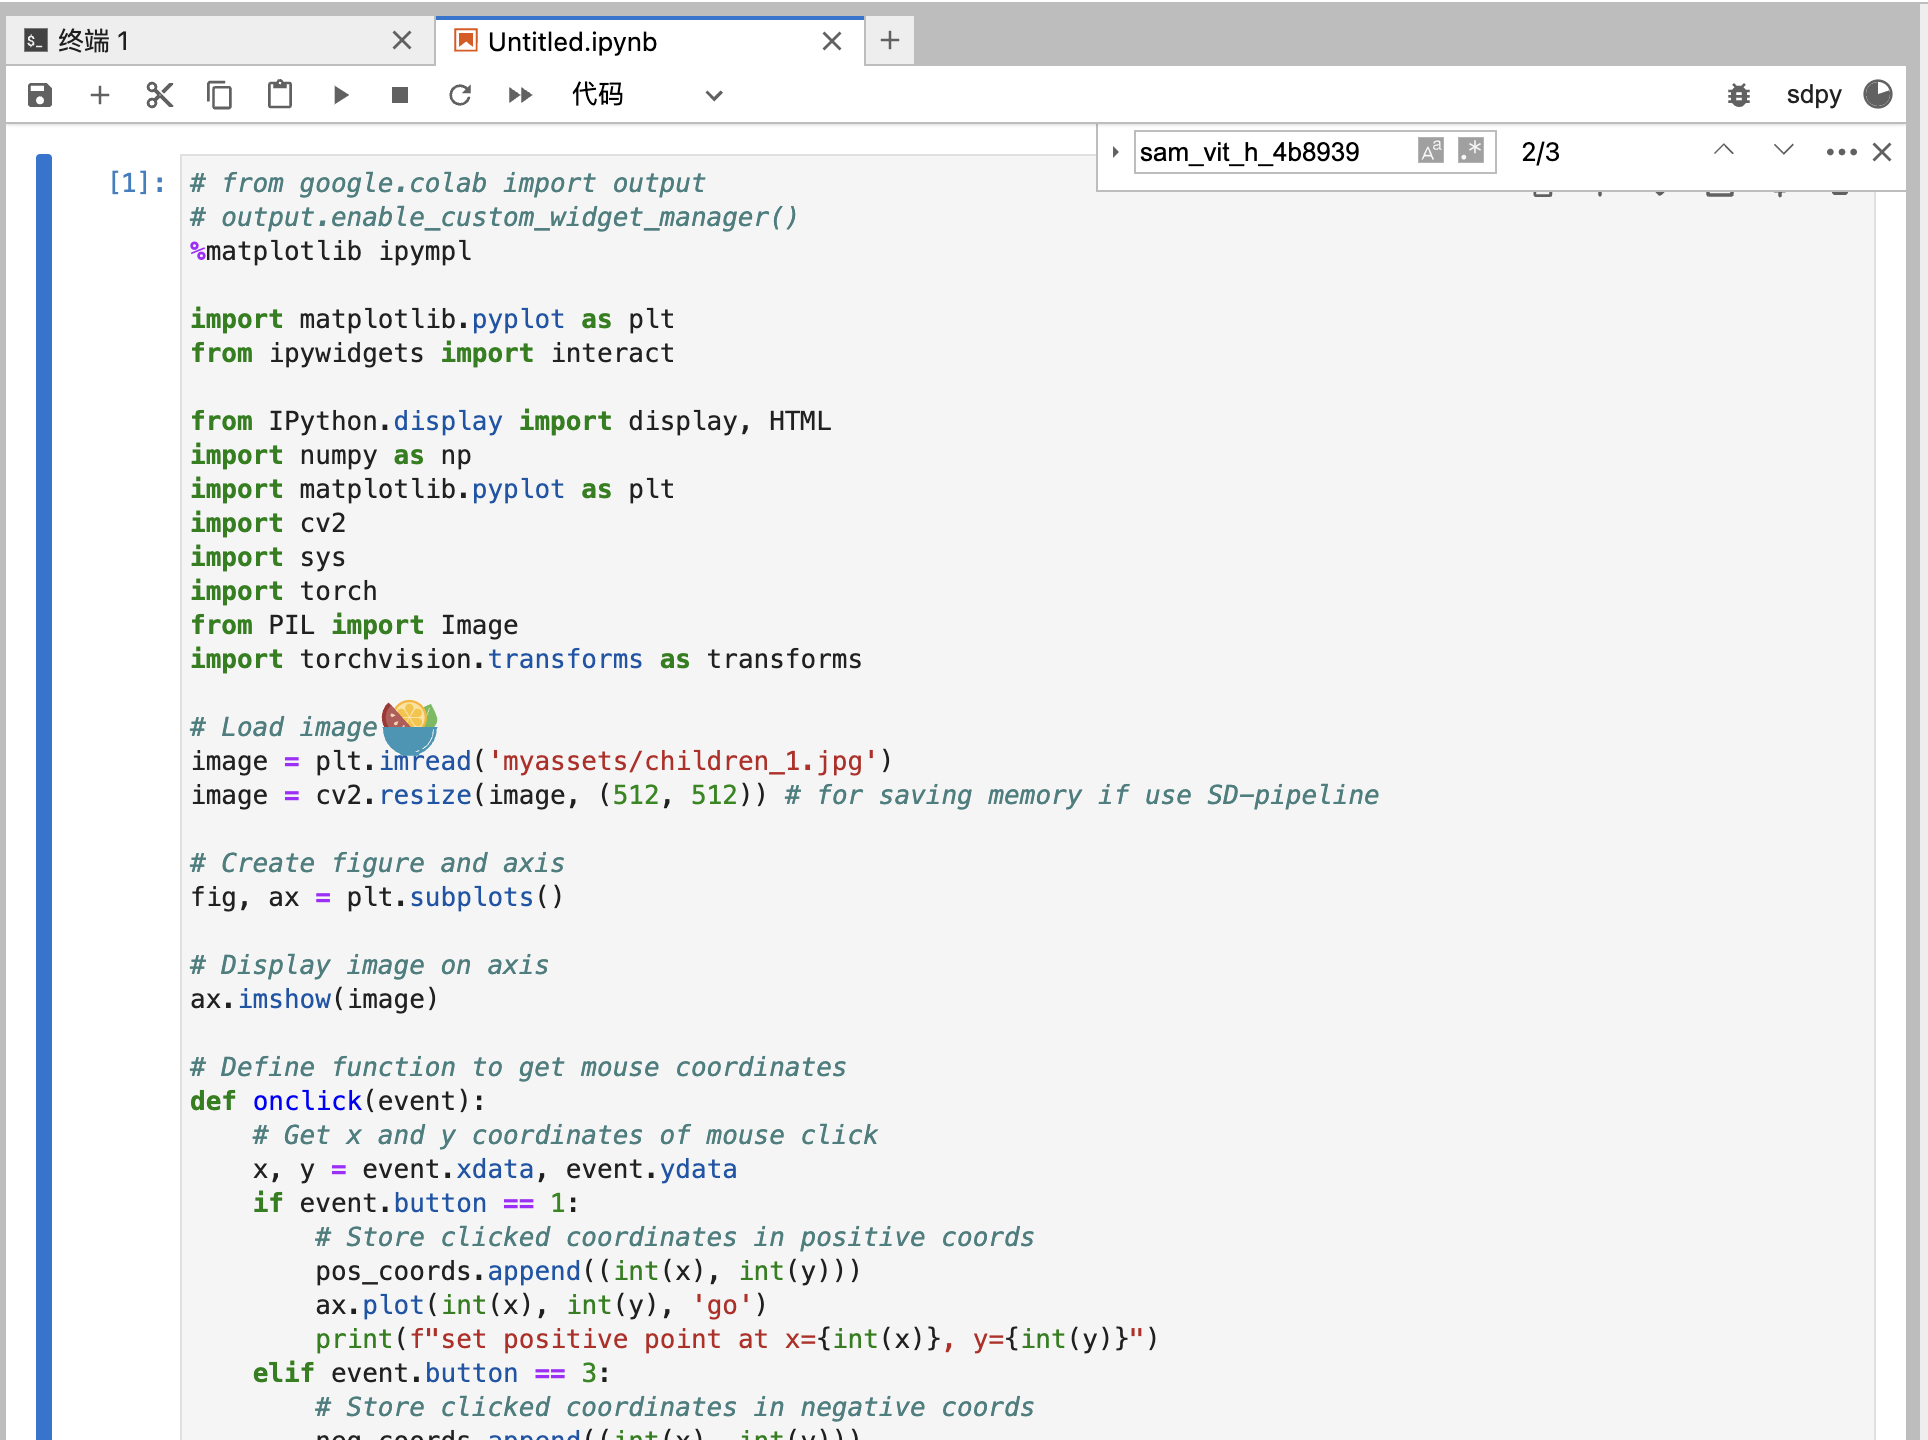Restart the kernel
1928x1440 pixels.
pyautogui.click(x=460, y=95)
